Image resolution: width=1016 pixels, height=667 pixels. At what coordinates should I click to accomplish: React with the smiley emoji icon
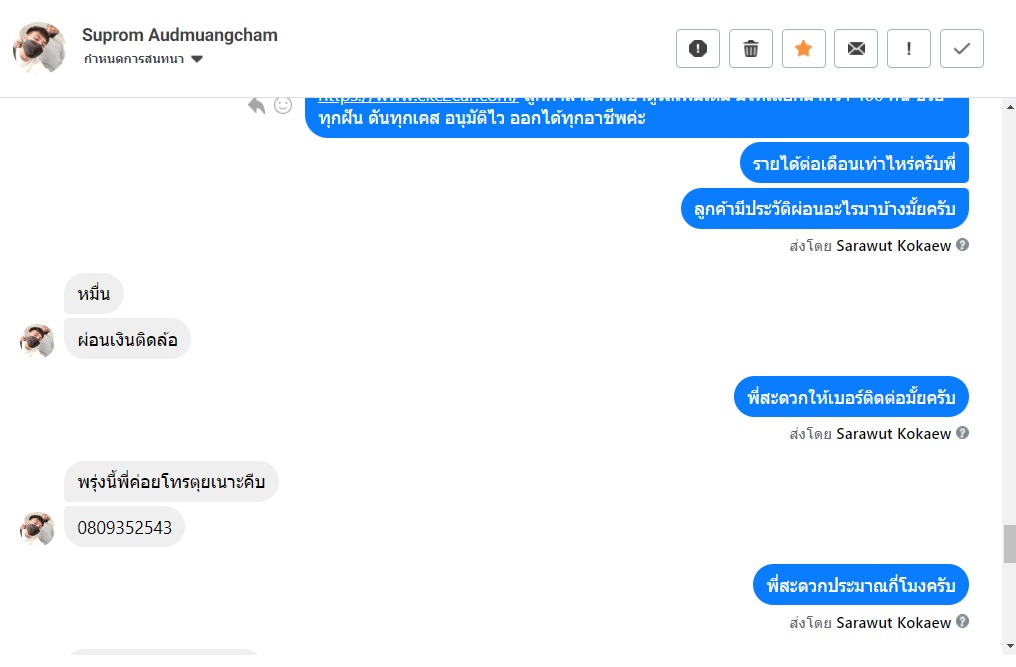(x=283, y=105)
